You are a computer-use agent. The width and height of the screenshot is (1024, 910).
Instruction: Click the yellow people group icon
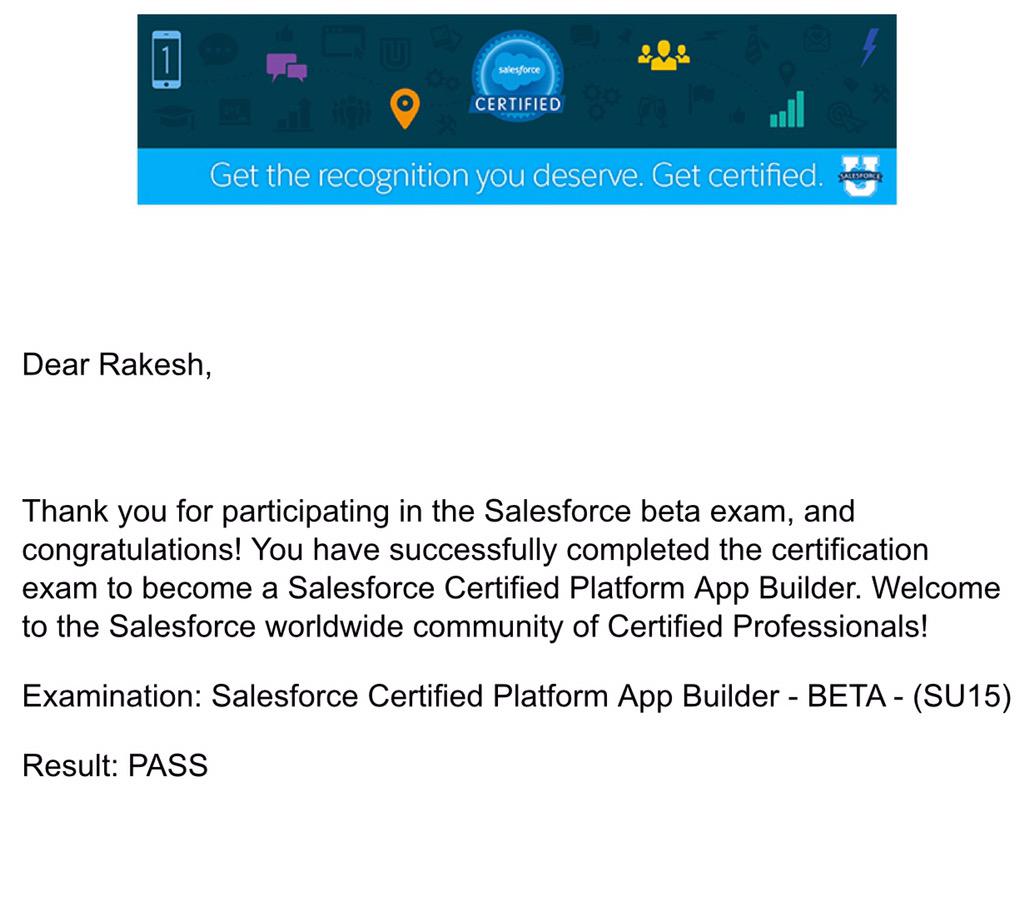pyautogui.click(x=664, y=56)
